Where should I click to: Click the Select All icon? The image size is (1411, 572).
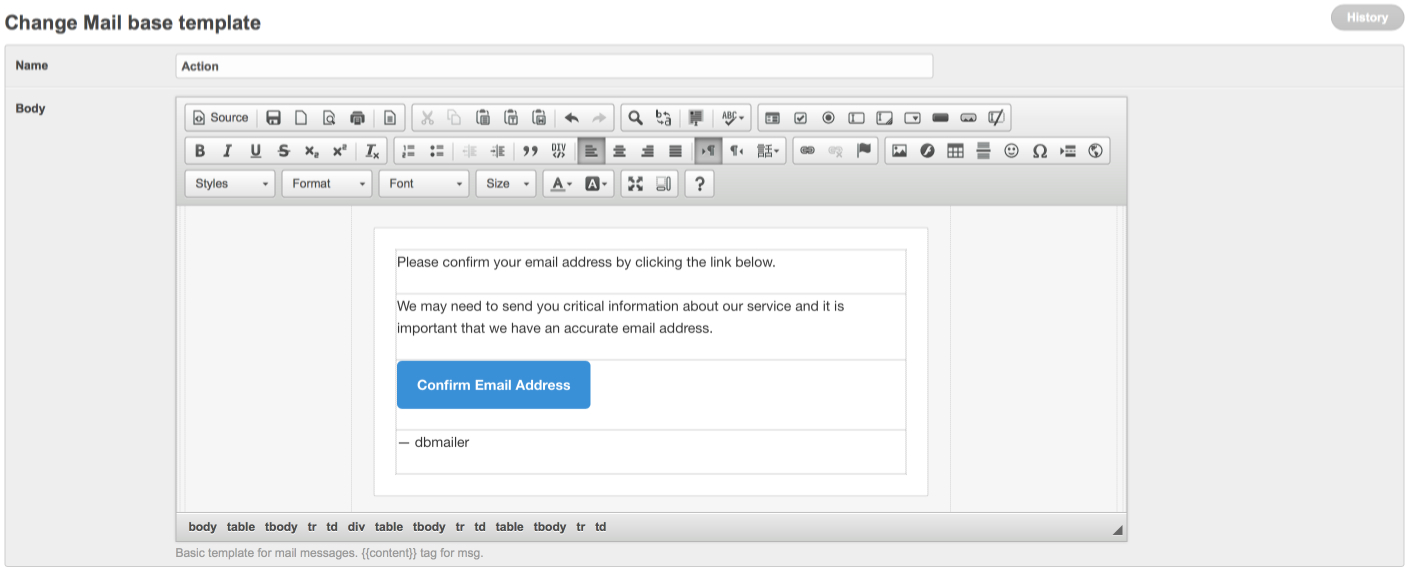click(696, 118)
